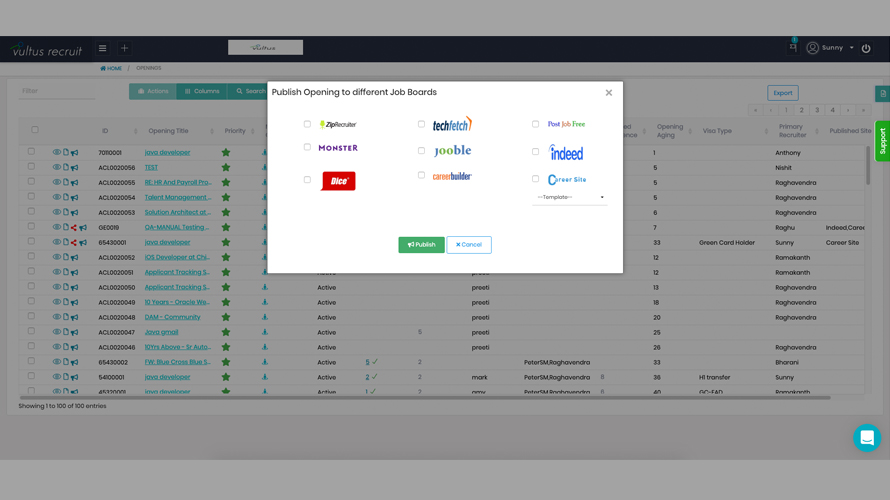
Task: Click the Indeed logo
Action: [566, 153]
